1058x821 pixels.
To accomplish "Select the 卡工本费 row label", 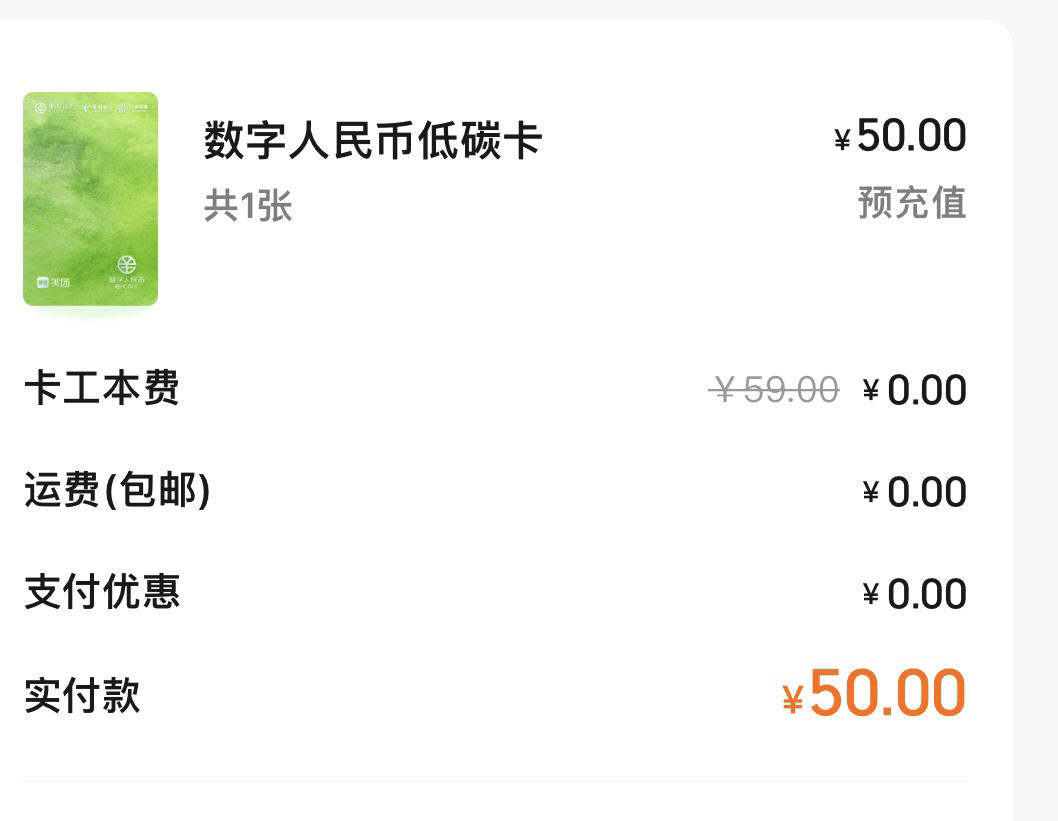I will 102,388.
